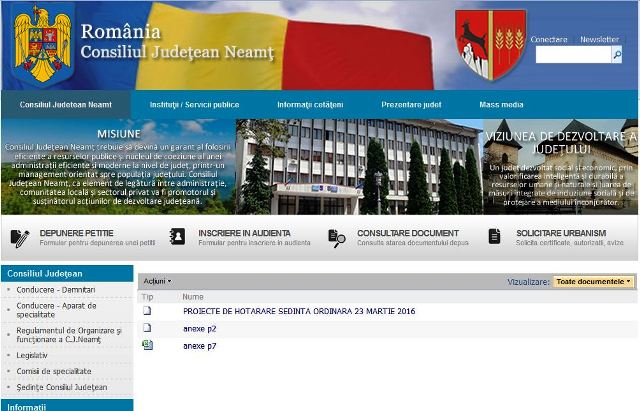Viewport: 640px width, 411px height.
Task: Open Legislativ sidebar item
Action: [x=32, y=355]
